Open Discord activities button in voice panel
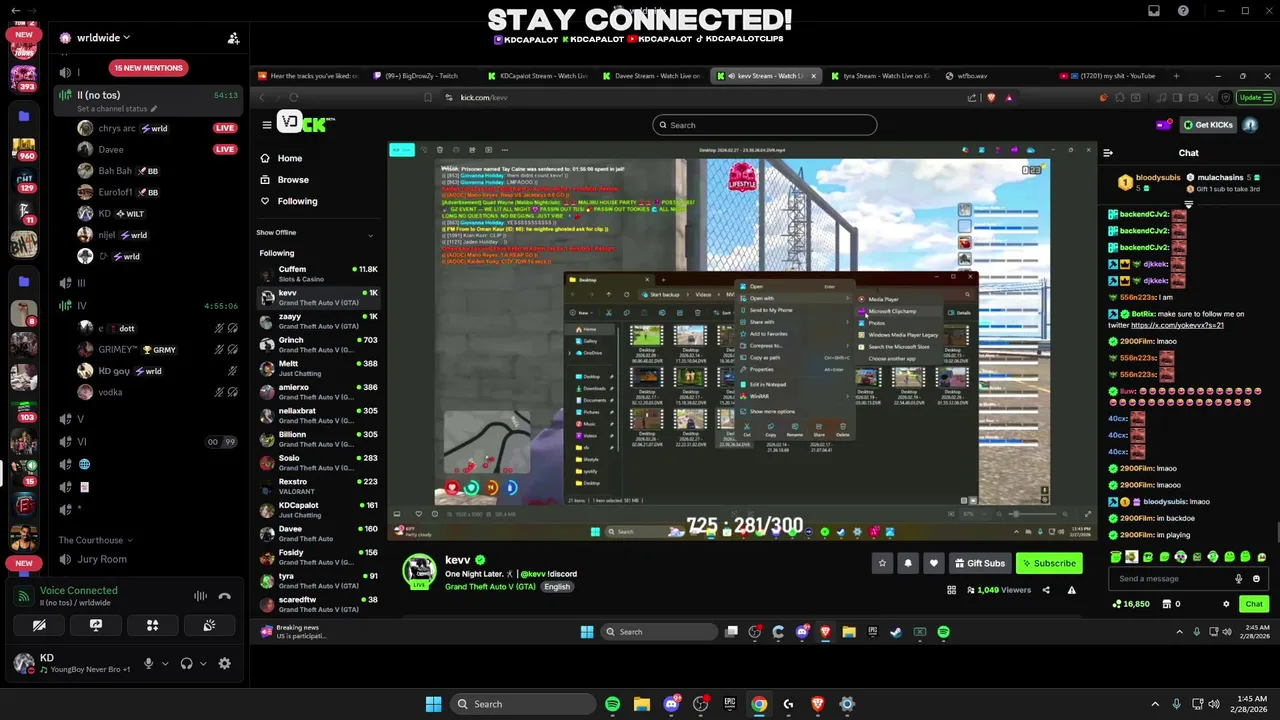Screen dimensions: 1280x720 [153, 625]
